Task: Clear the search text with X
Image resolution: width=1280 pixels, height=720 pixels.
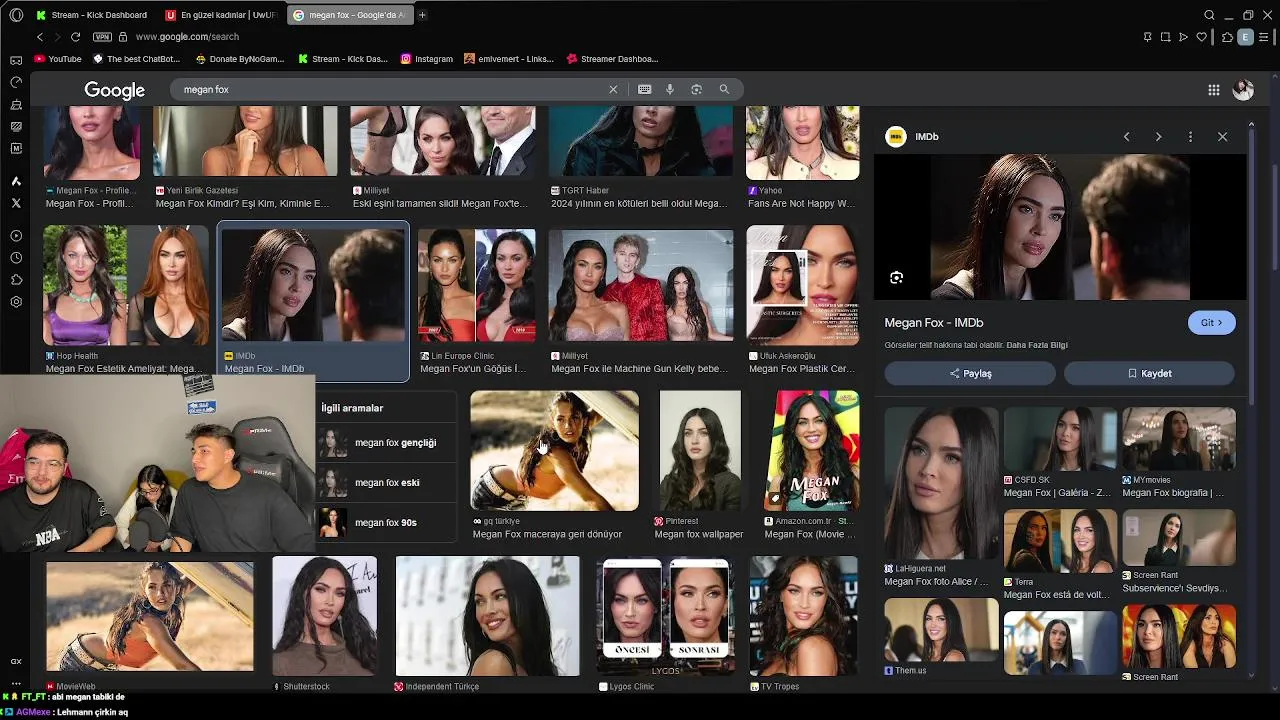Action: click(613, 89)
